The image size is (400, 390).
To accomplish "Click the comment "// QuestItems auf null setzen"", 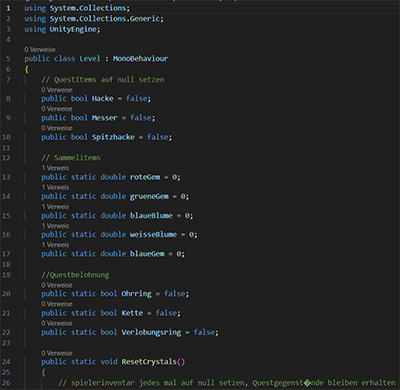I will [x=103, y=80].
